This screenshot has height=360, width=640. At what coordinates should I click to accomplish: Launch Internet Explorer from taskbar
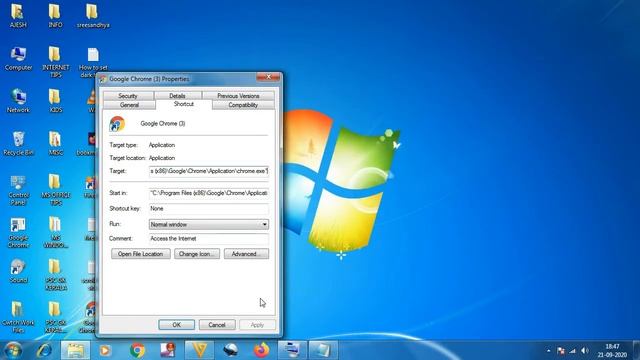point(44,350)
